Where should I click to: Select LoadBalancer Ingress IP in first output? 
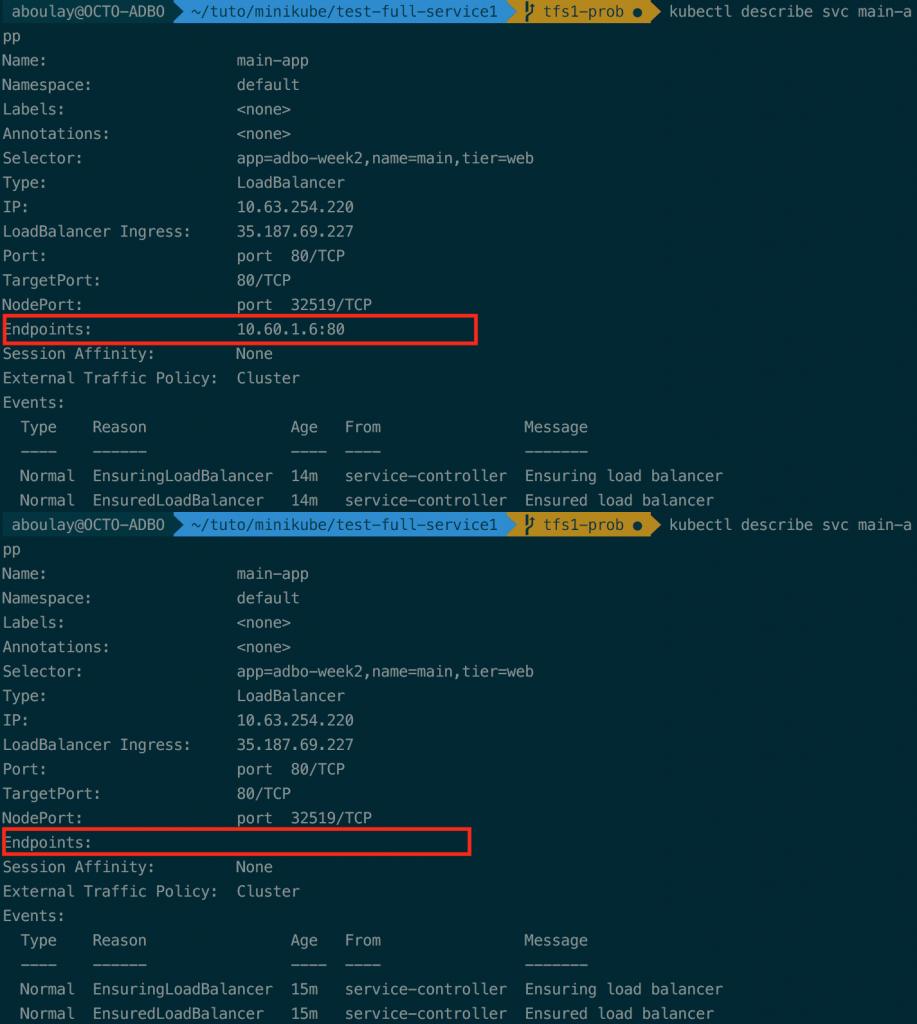(295, 232)
